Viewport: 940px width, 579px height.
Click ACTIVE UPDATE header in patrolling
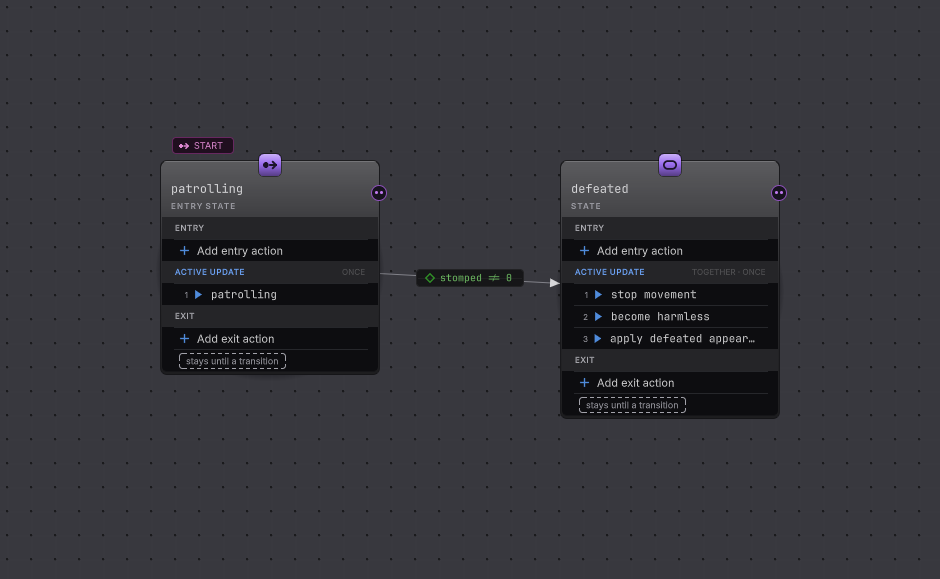tap(209, 272)
